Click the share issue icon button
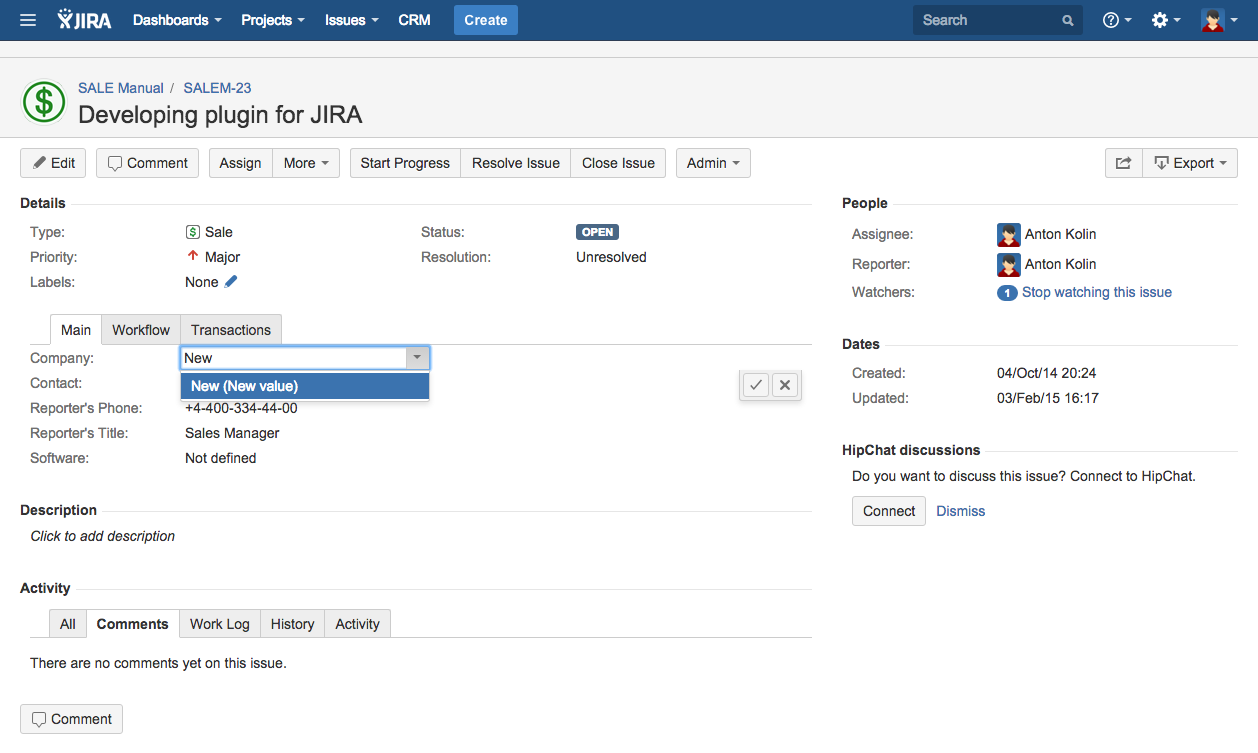The height and width of the screenshot is (753, 1258). 1123,163
